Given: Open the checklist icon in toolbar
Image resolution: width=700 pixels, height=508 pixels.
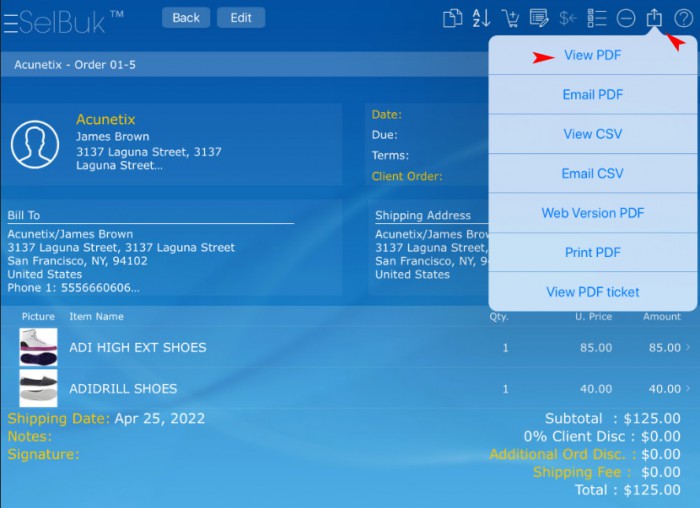Looking at the screenshot, I should [x=597, y=18].
